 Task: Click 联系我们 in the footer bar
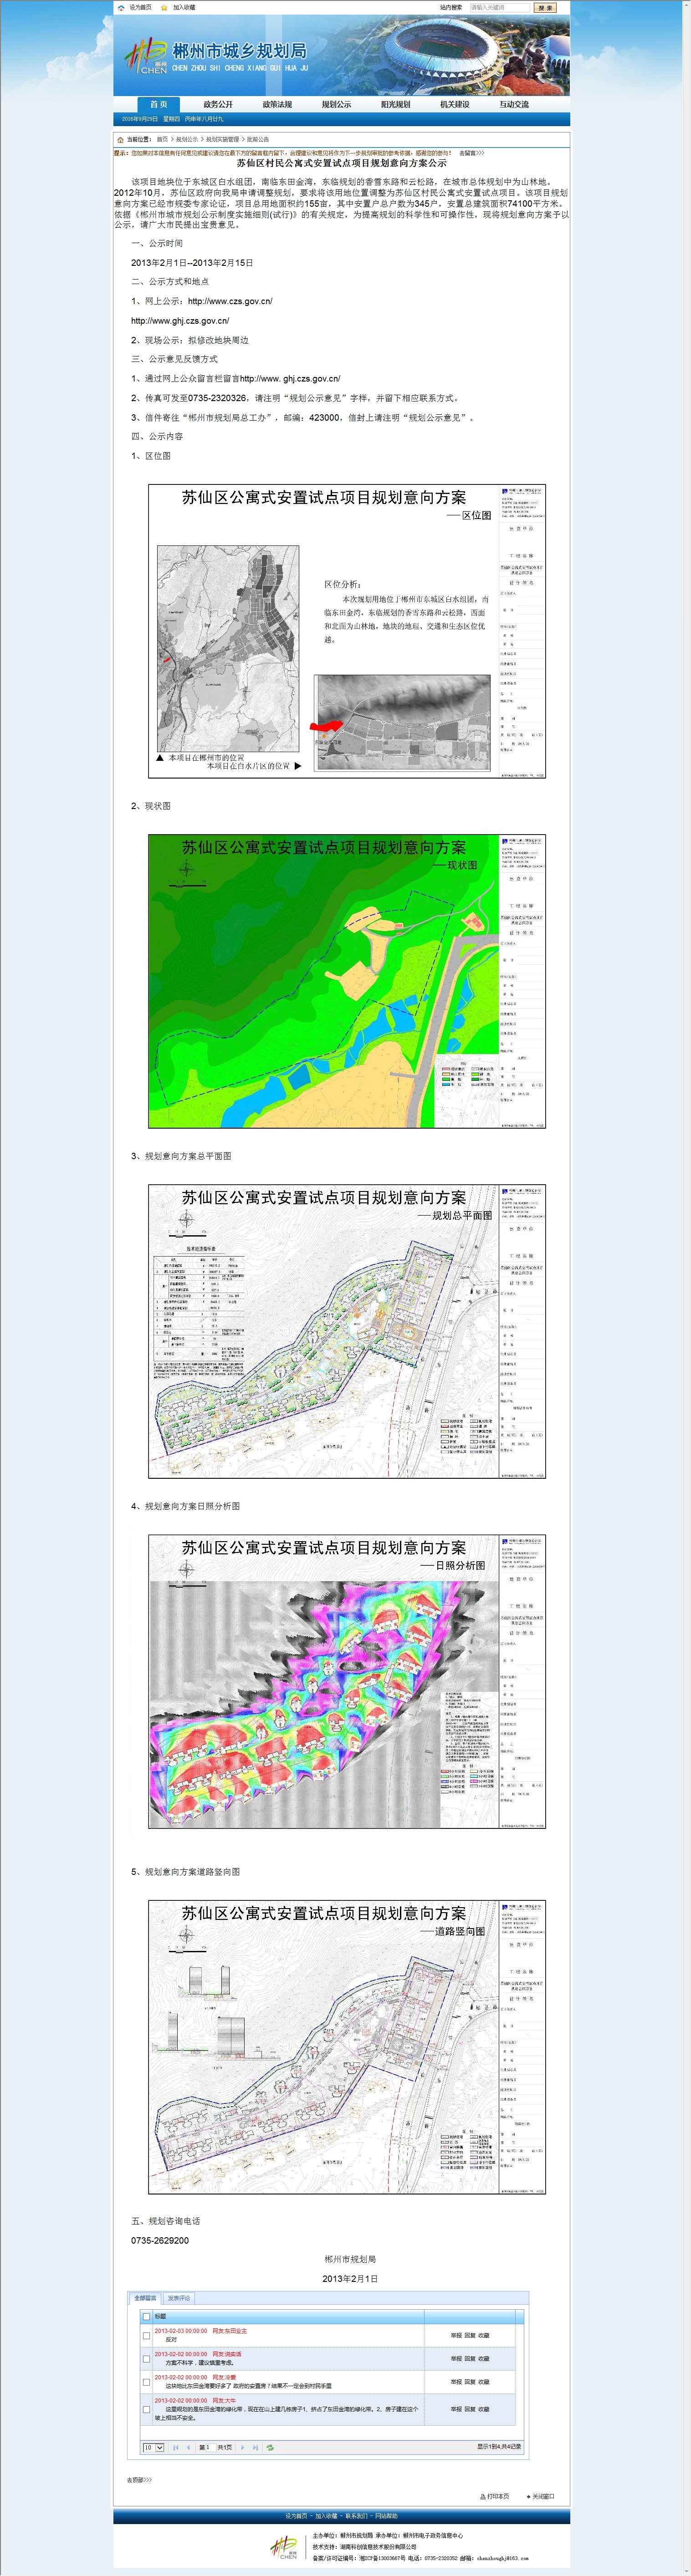356,2516
